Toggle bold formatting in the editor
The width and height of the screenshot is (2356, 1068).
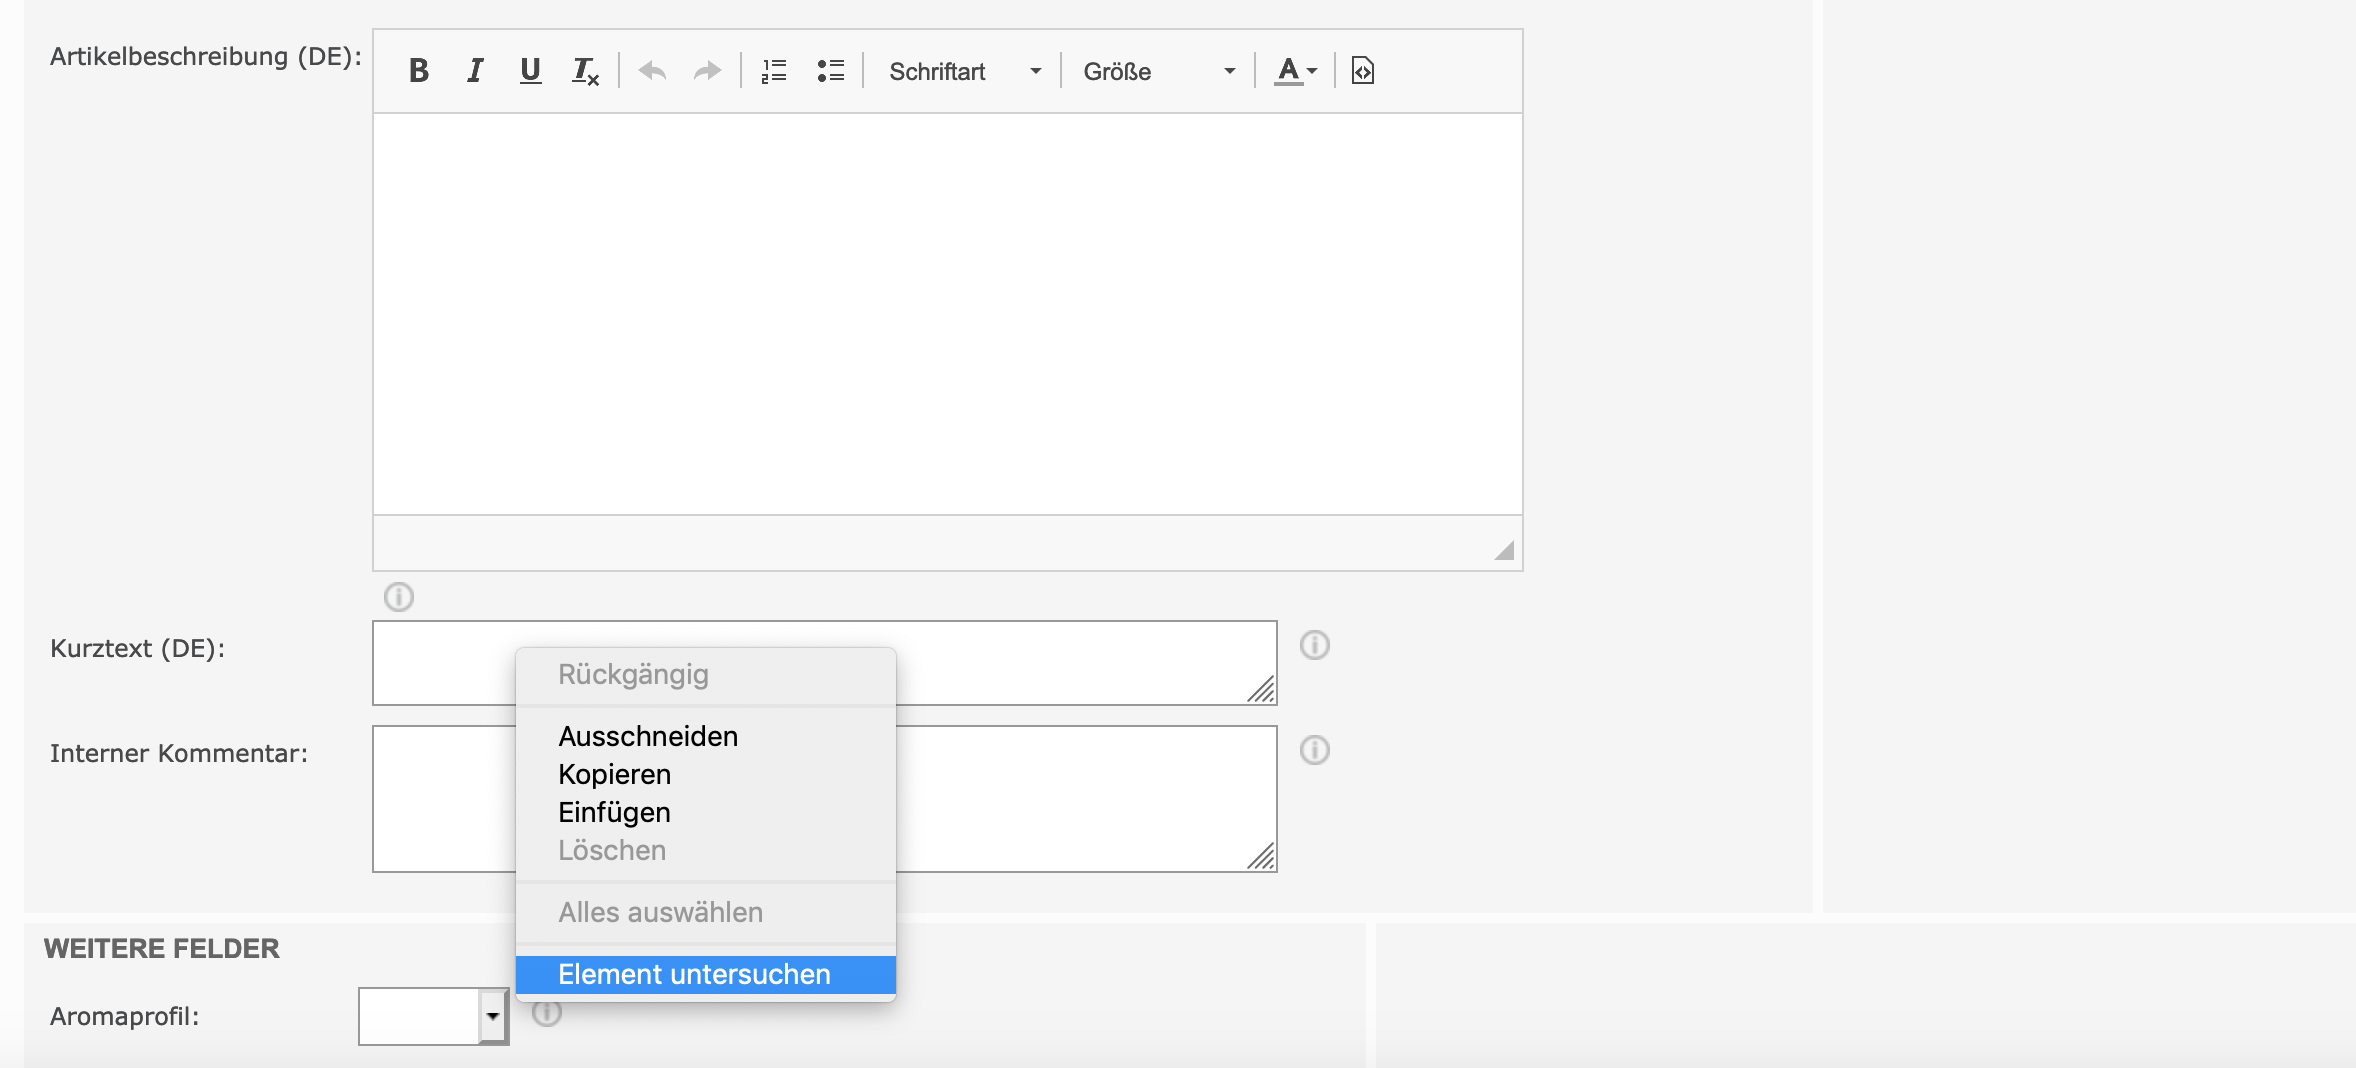click(x=419, y=71)
